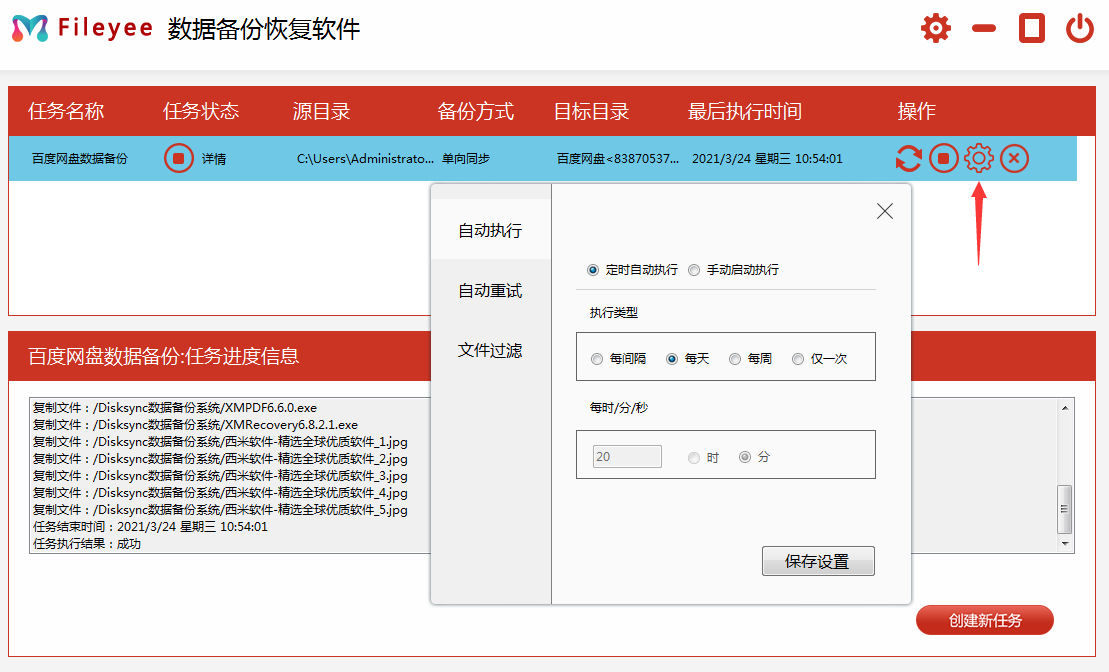Select 手动启动执行 radio option
Screen dimensions: 1109x672
694,270
